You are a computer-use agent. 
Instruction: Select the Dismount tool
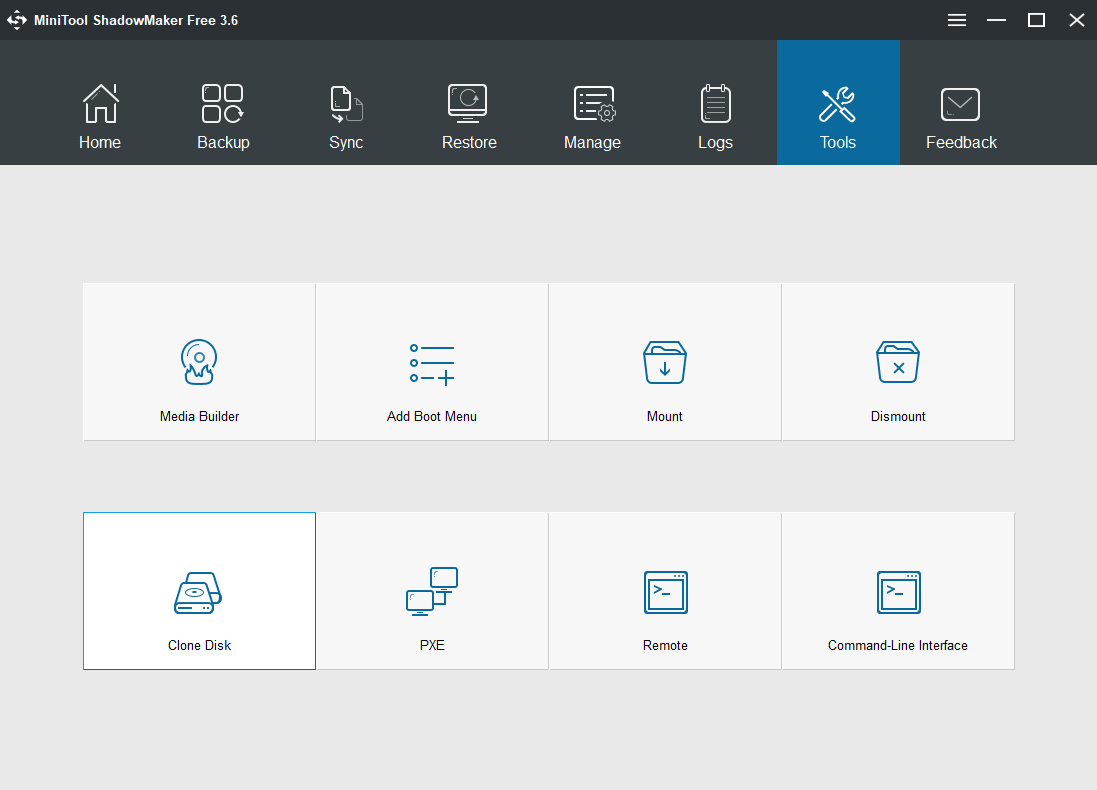(897, 362)
